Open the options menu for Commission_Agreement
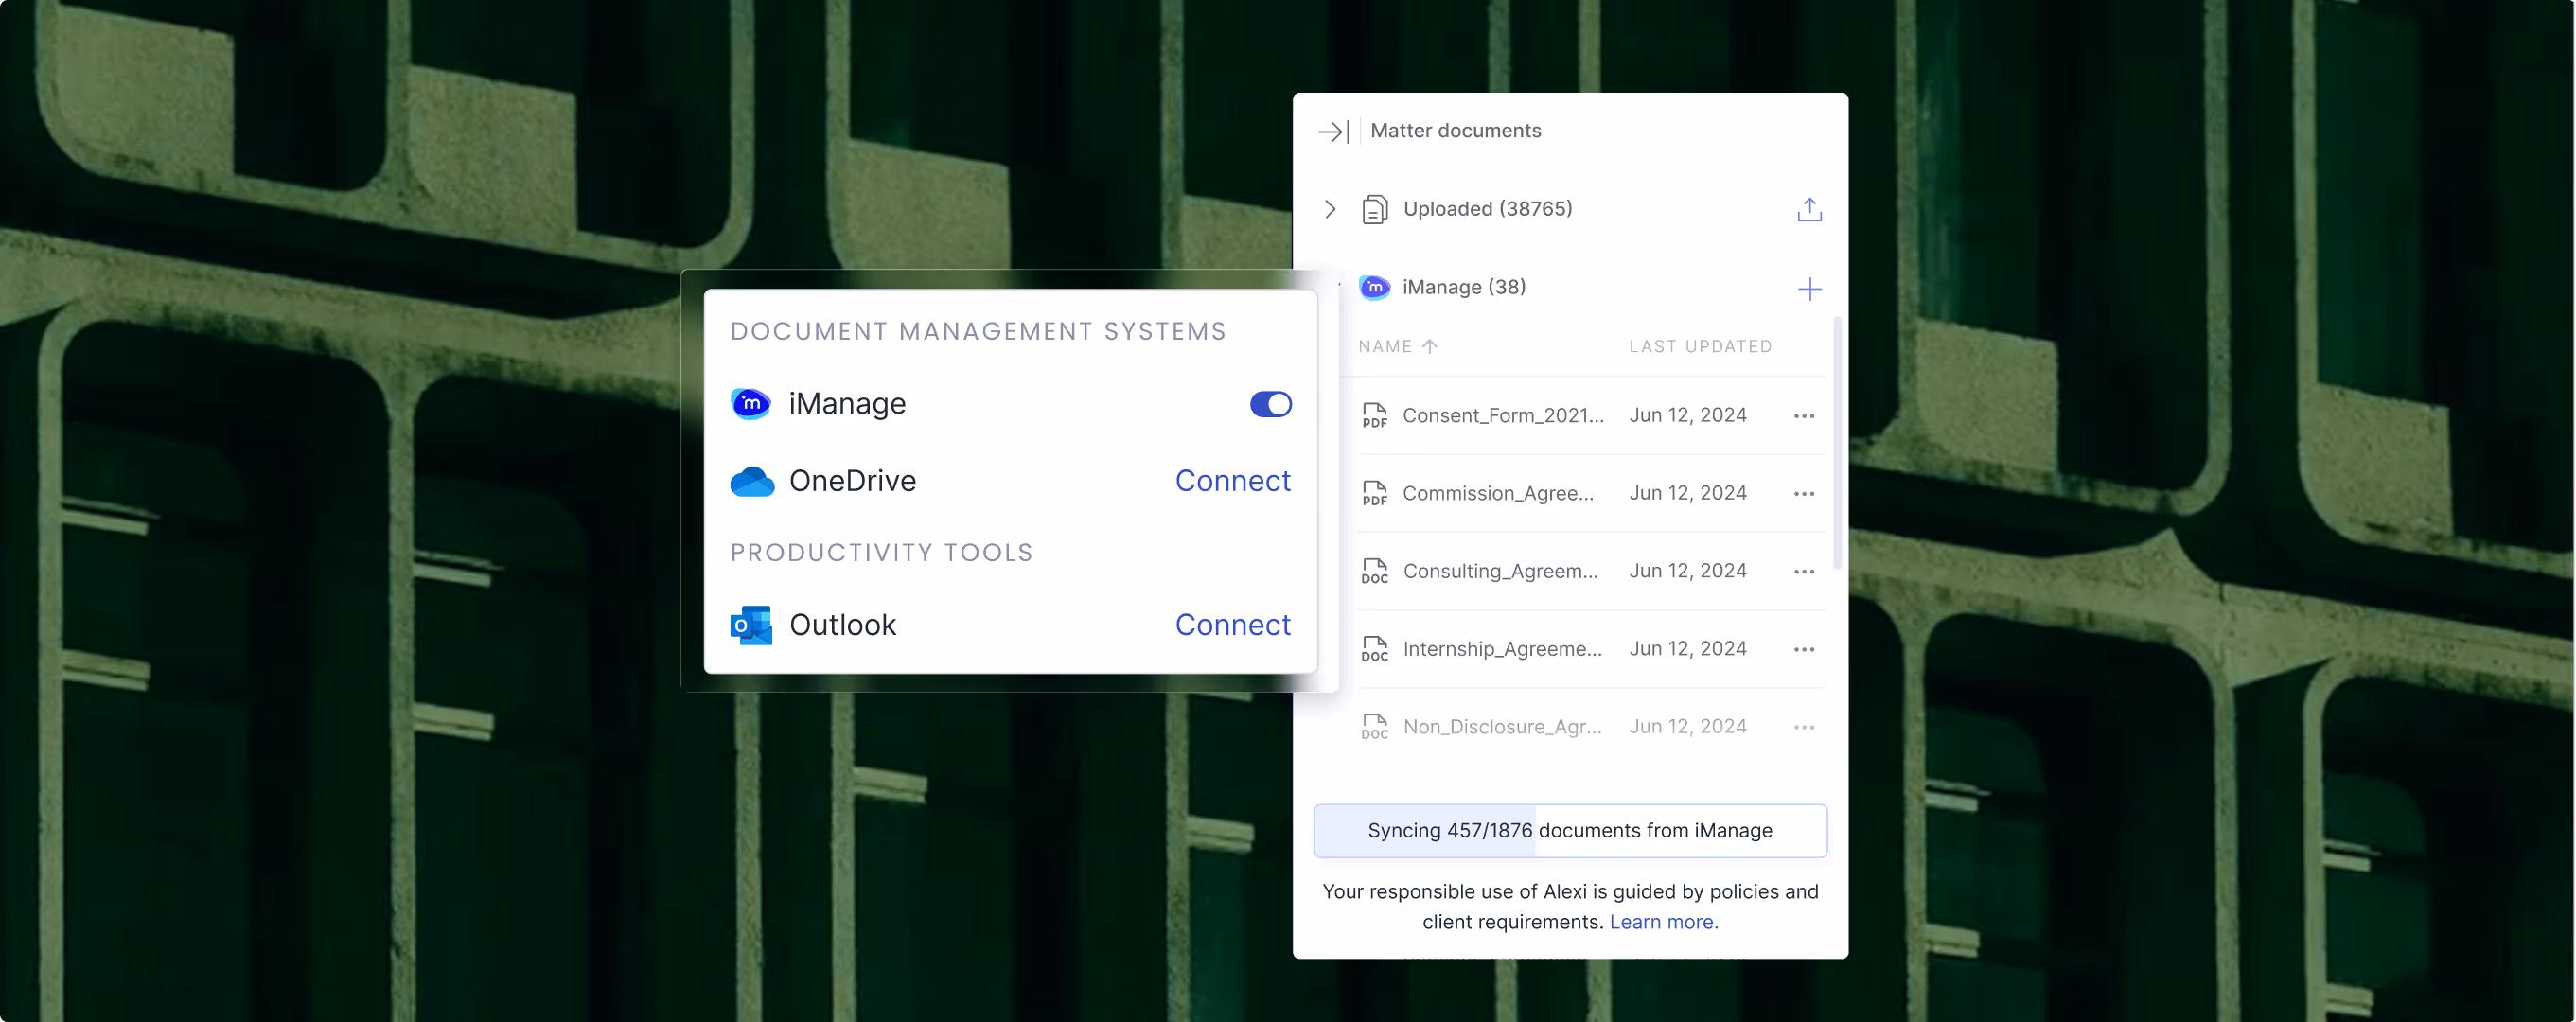 pyautogui.click(x=1804, y=492)
